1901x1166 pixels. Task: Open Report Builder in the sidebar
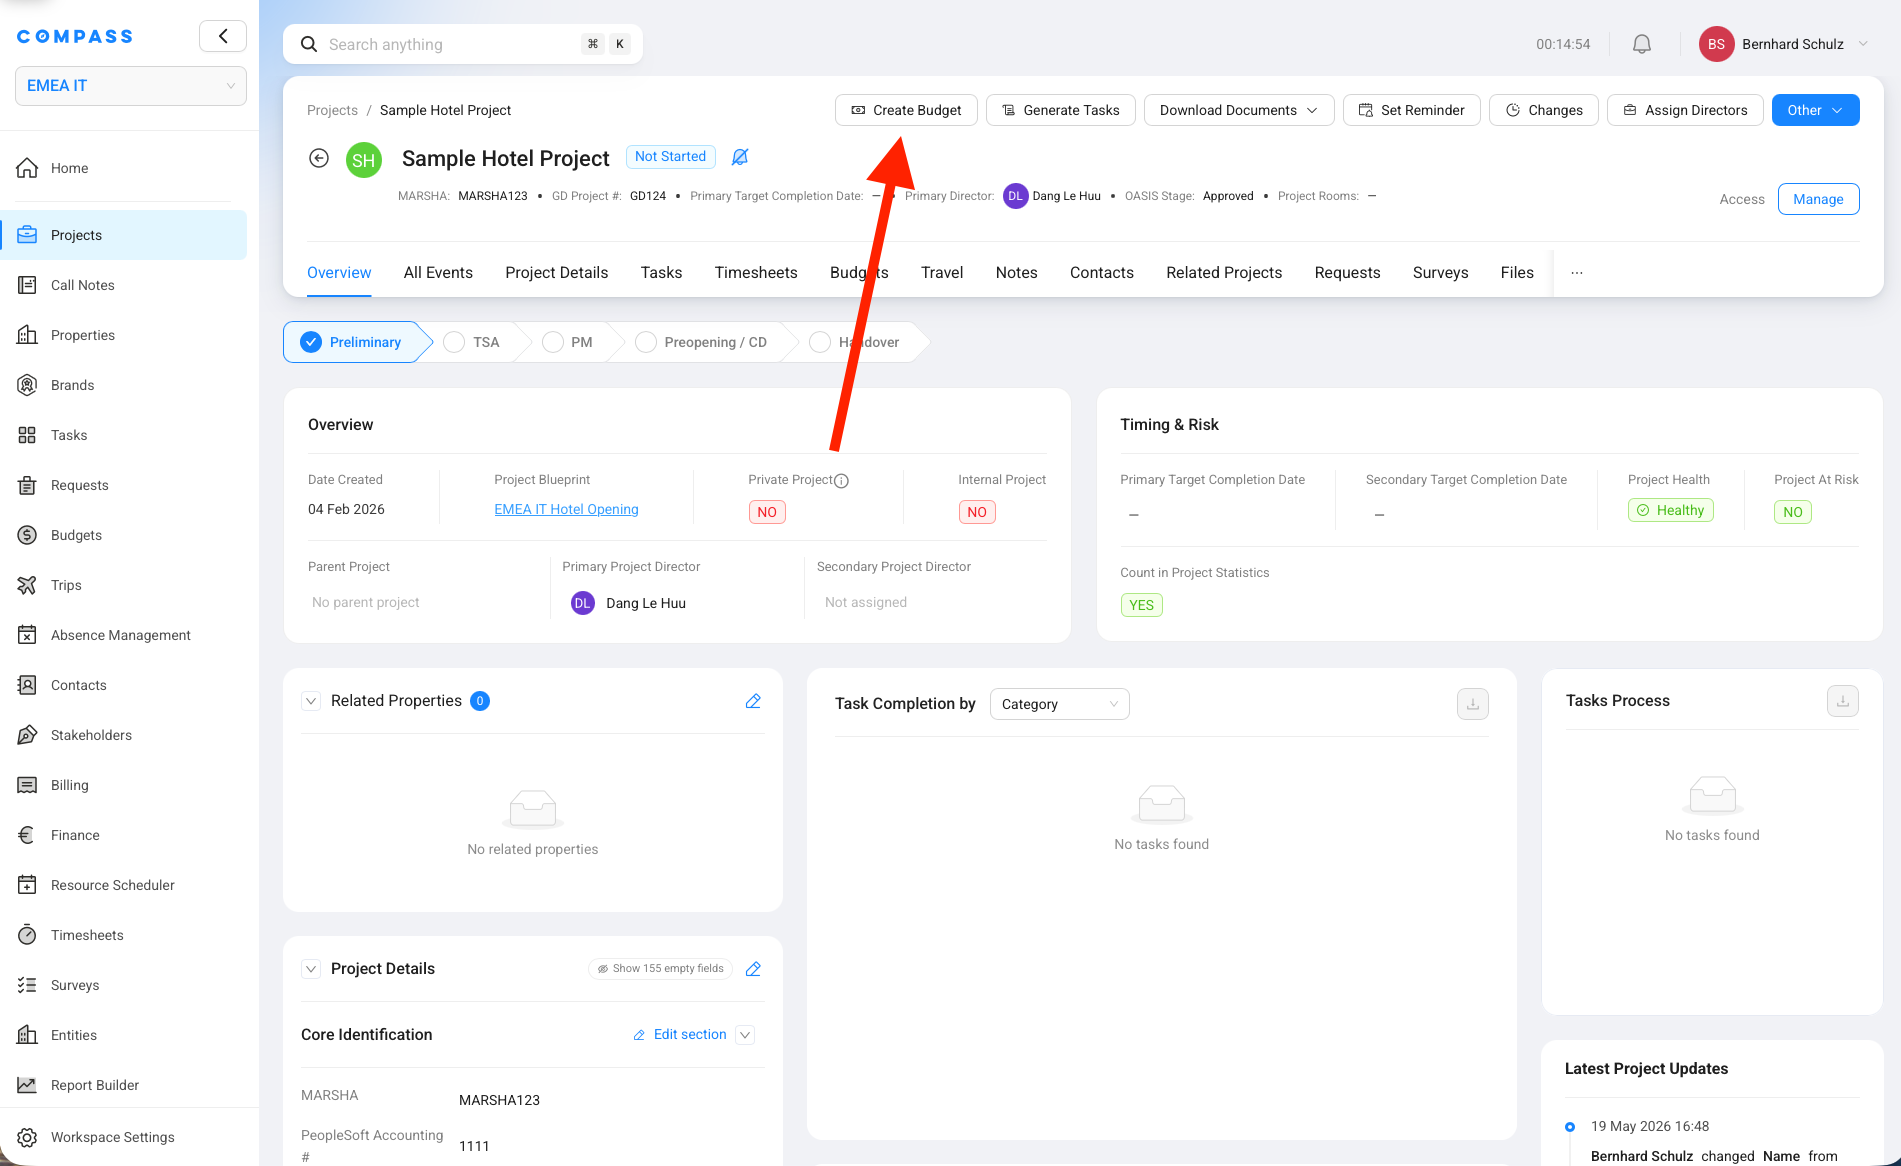(x=95, y=1085)
